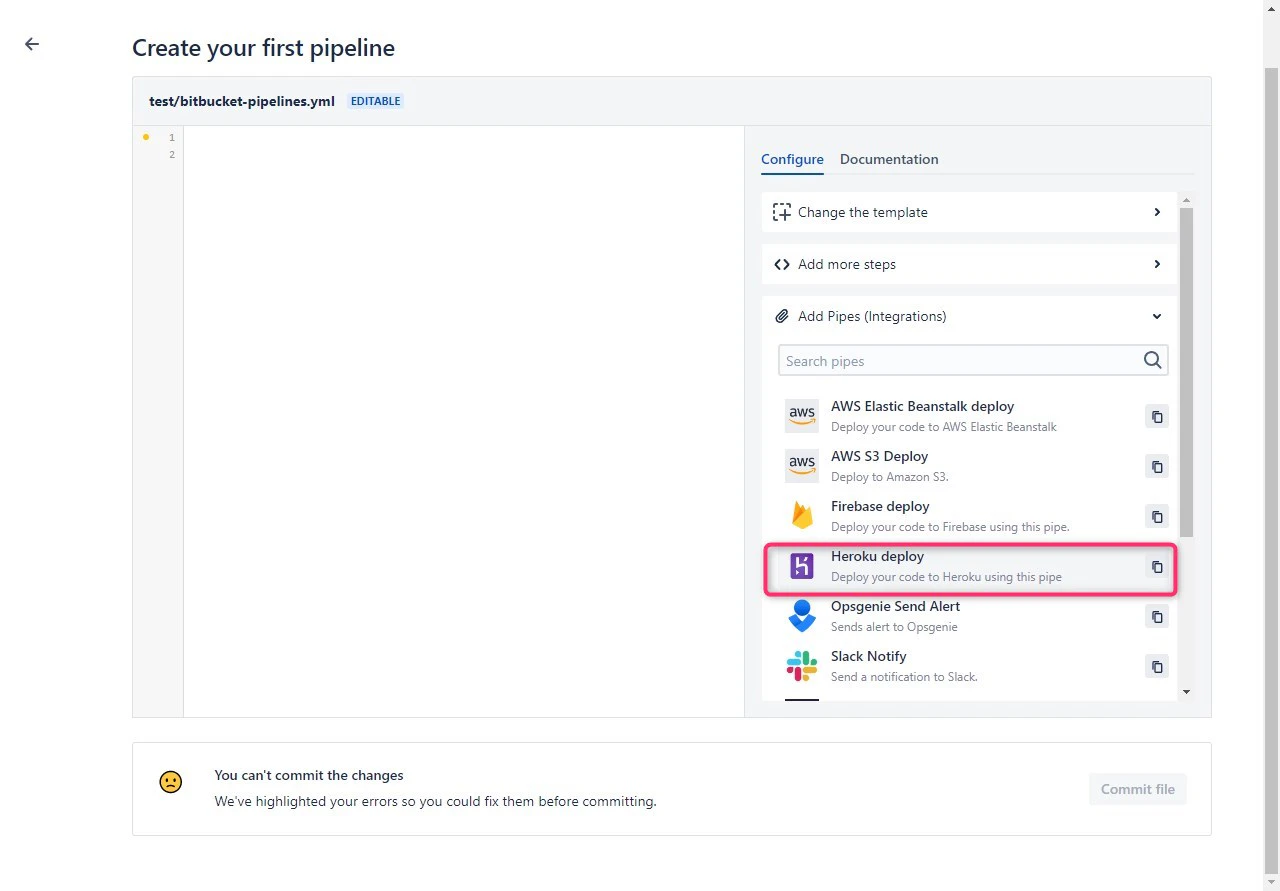Copy the AWS S3 Deploy pipe snippet
The image size is (1280, 891).
(x=1157, y=467)
